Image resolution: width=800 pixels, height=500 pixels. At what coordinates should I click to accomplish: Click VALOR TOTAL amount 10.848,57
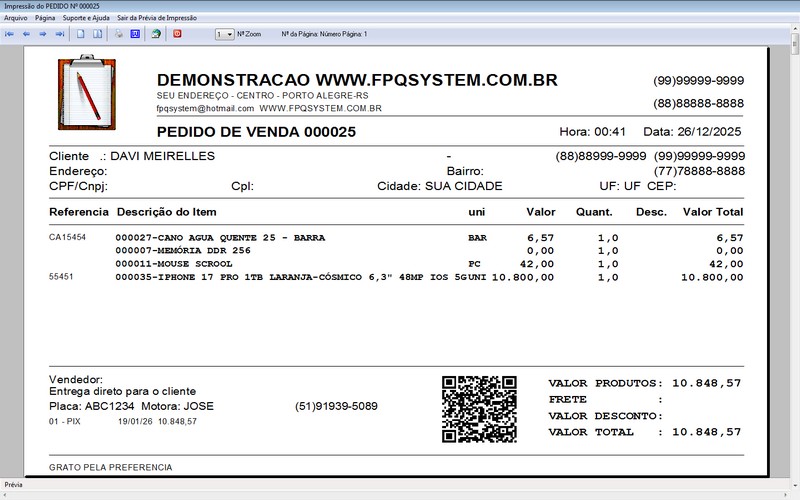tap(706, 432)
